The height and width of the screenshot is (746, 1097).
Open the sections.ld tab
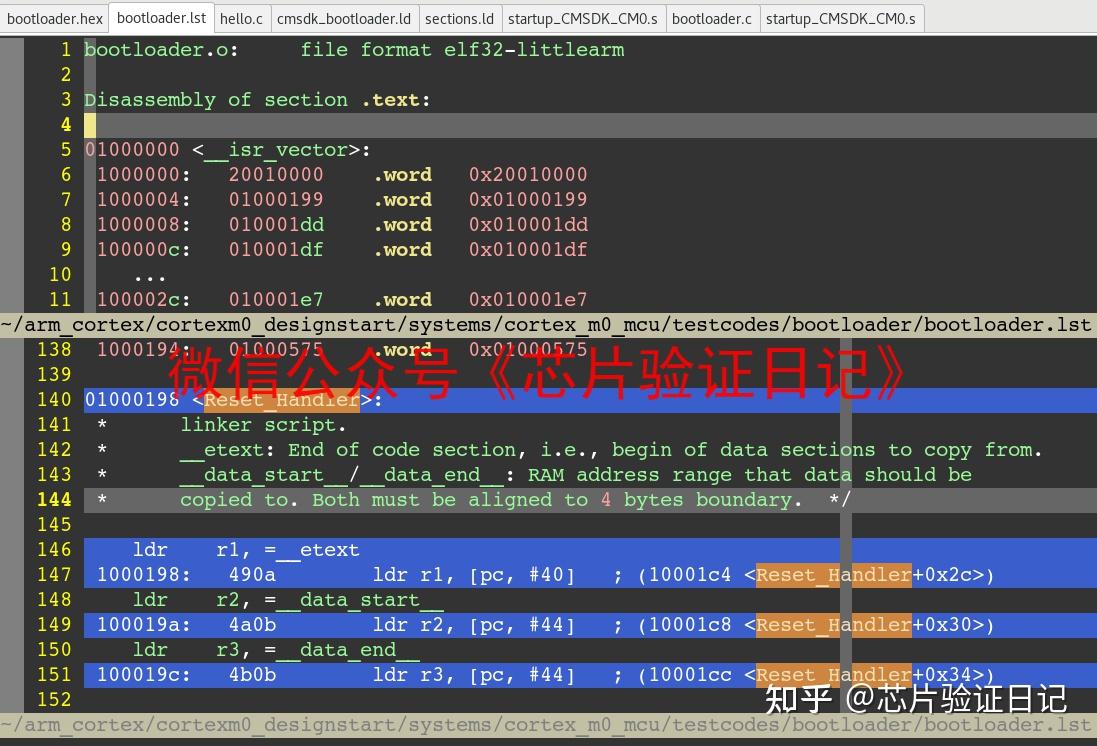459,18
